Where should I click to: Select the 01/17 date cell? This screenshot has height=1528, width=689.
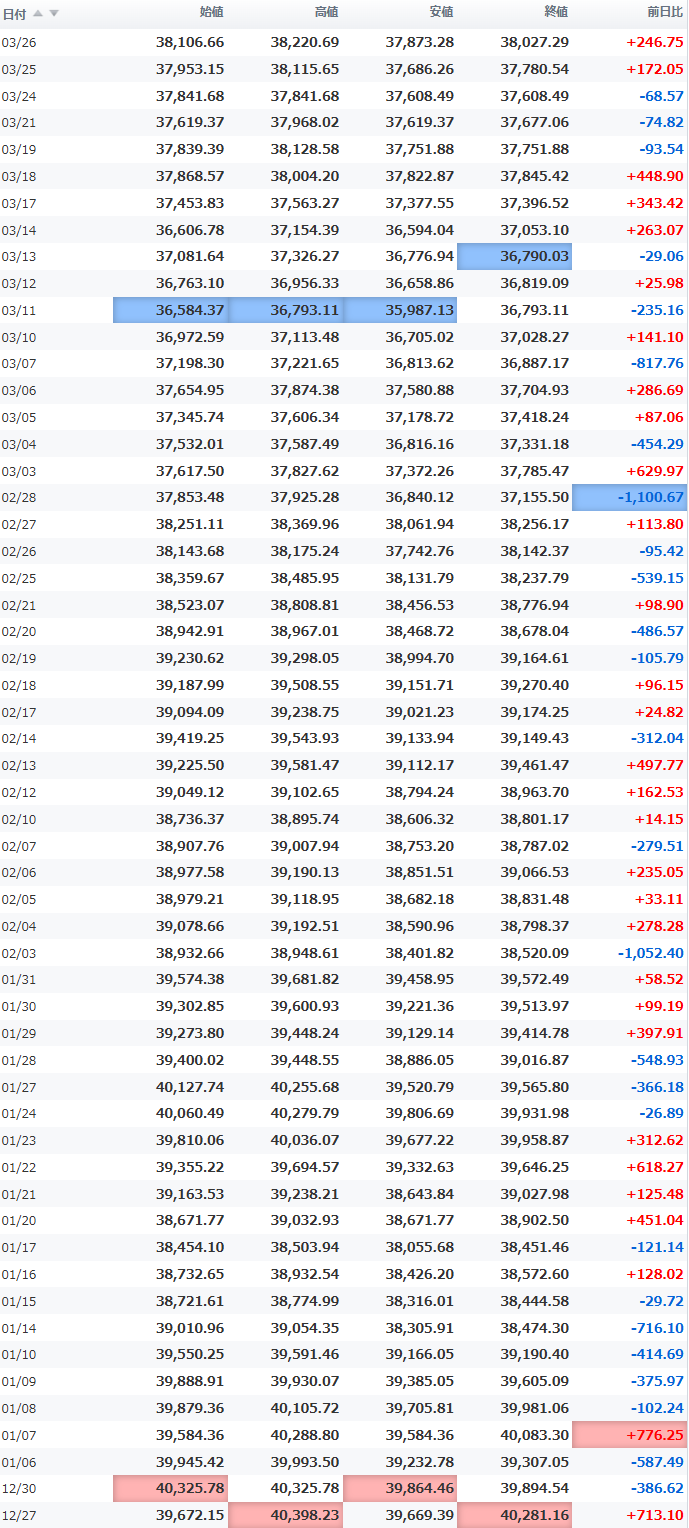[x=18, y=1247]
